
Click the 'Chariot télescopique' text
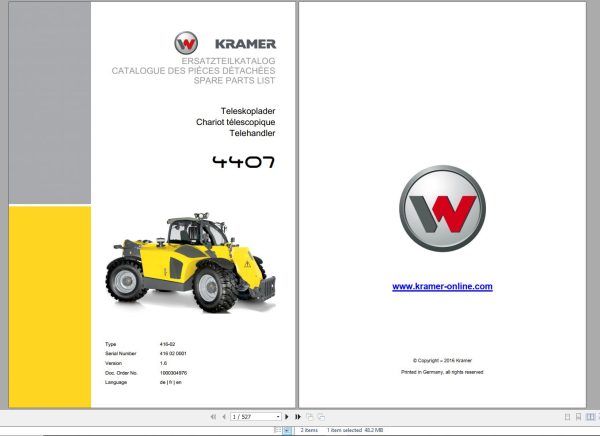[x=235, y=122]
